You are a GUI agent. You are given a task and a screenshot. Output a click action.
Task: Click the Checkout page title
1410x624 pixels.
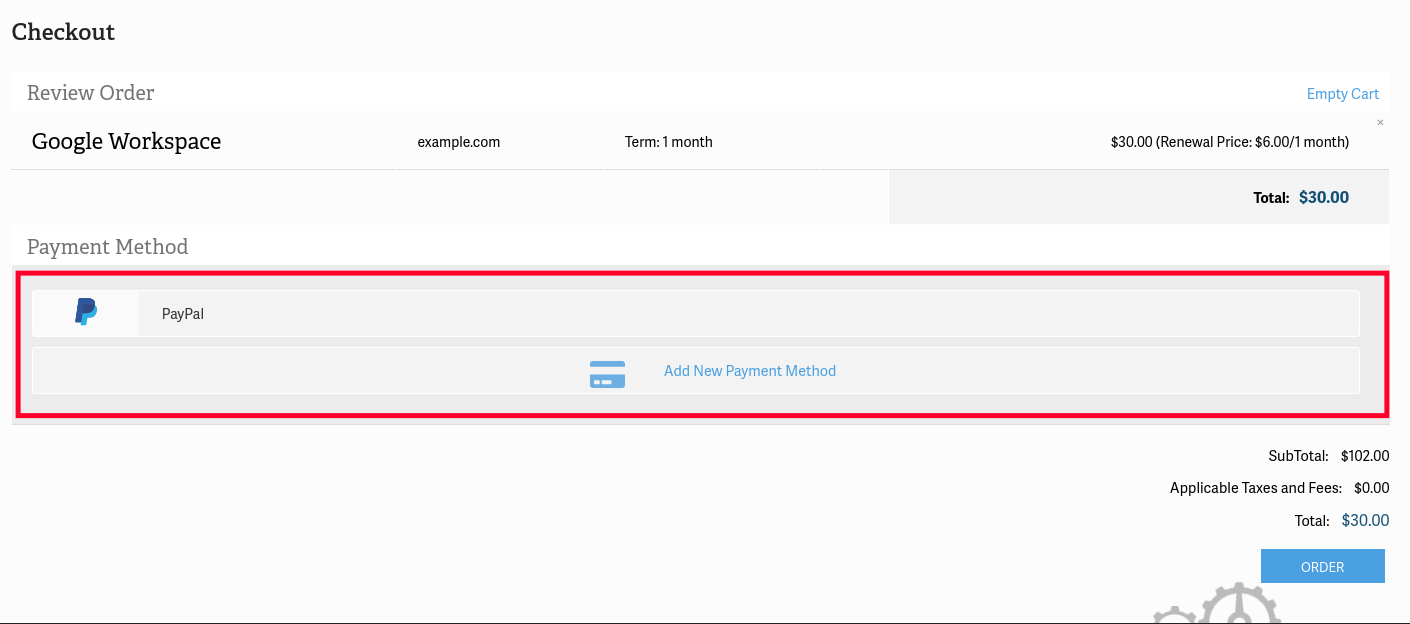pyautogui.click(x=63, y=32)
